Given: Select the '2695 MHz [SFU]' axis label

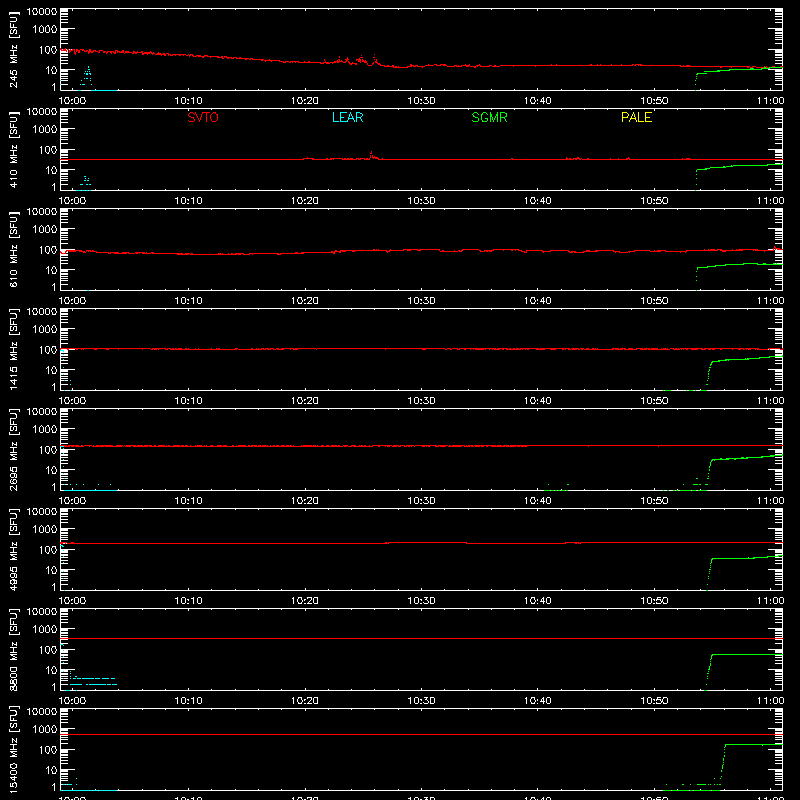Looking at the screenshot, I should (14, 449).
